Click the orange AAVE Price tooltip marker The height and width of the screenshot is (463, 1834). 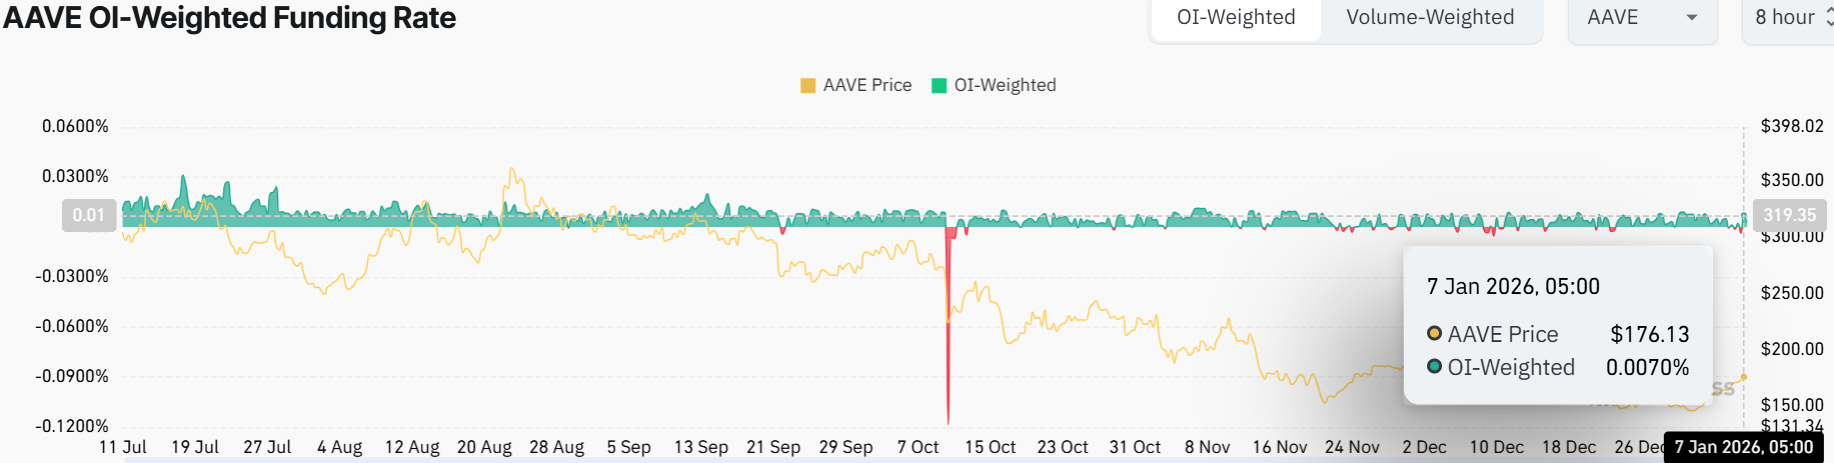(1434, 334)
